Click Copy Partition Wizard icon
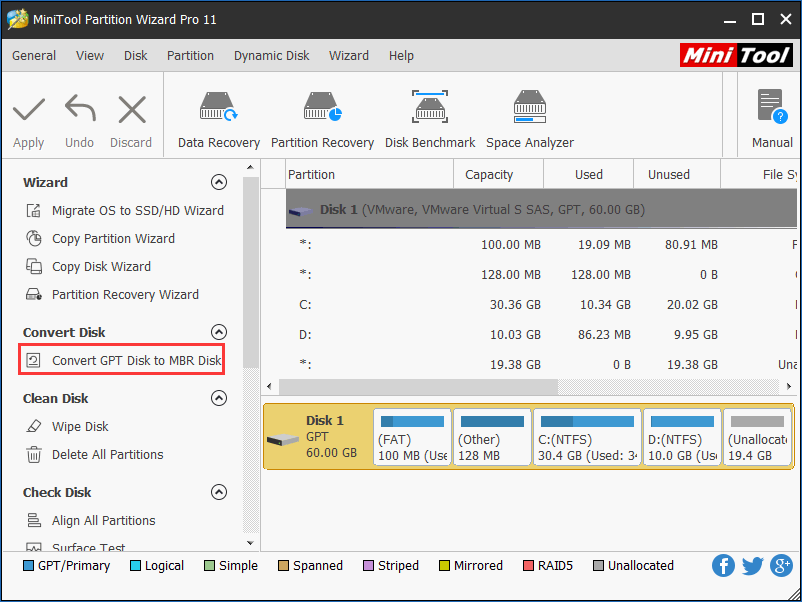 point(34,238)
